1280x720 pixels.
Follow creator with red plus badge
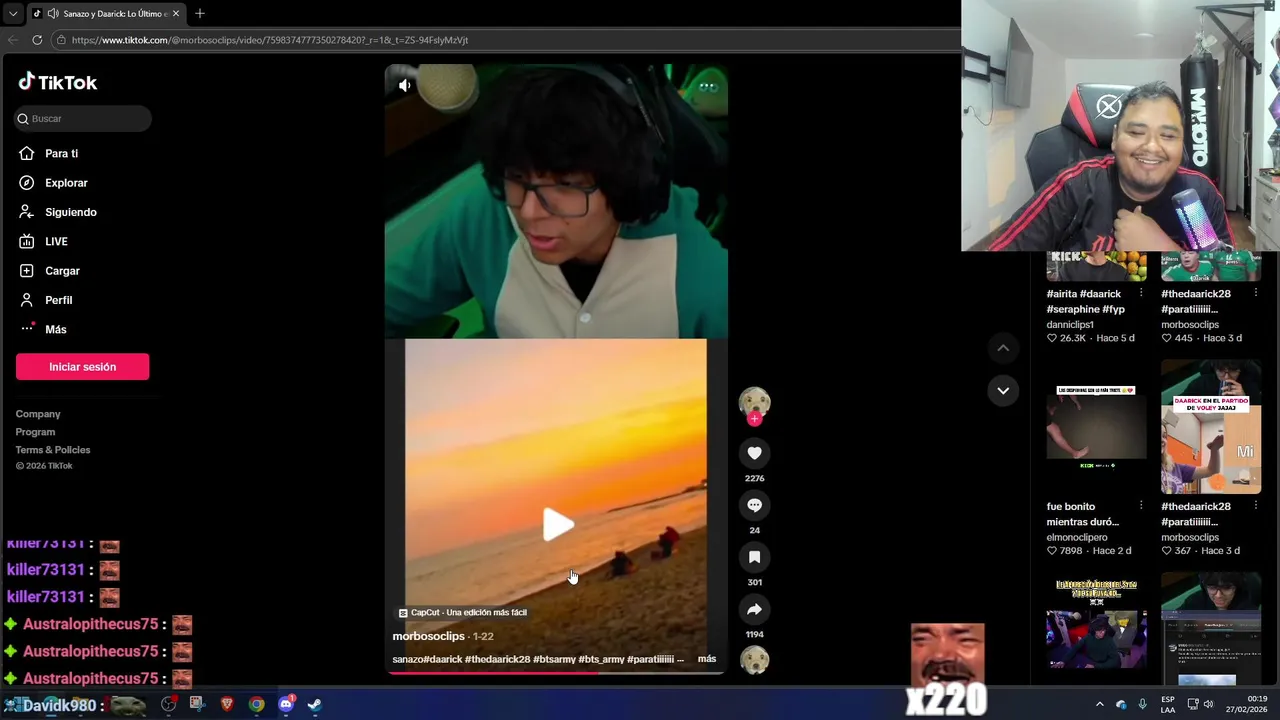[x=754, y=419]
